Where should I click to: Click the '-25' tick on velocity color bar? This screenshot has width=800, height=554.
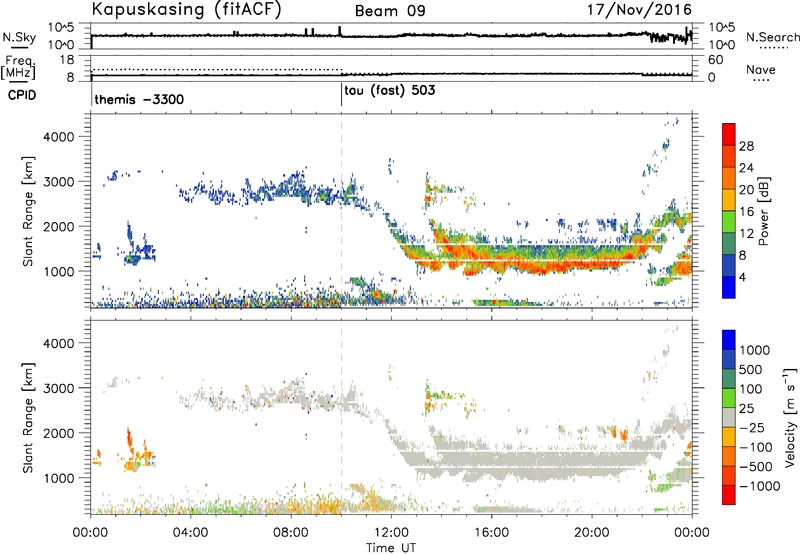point(752,427)
